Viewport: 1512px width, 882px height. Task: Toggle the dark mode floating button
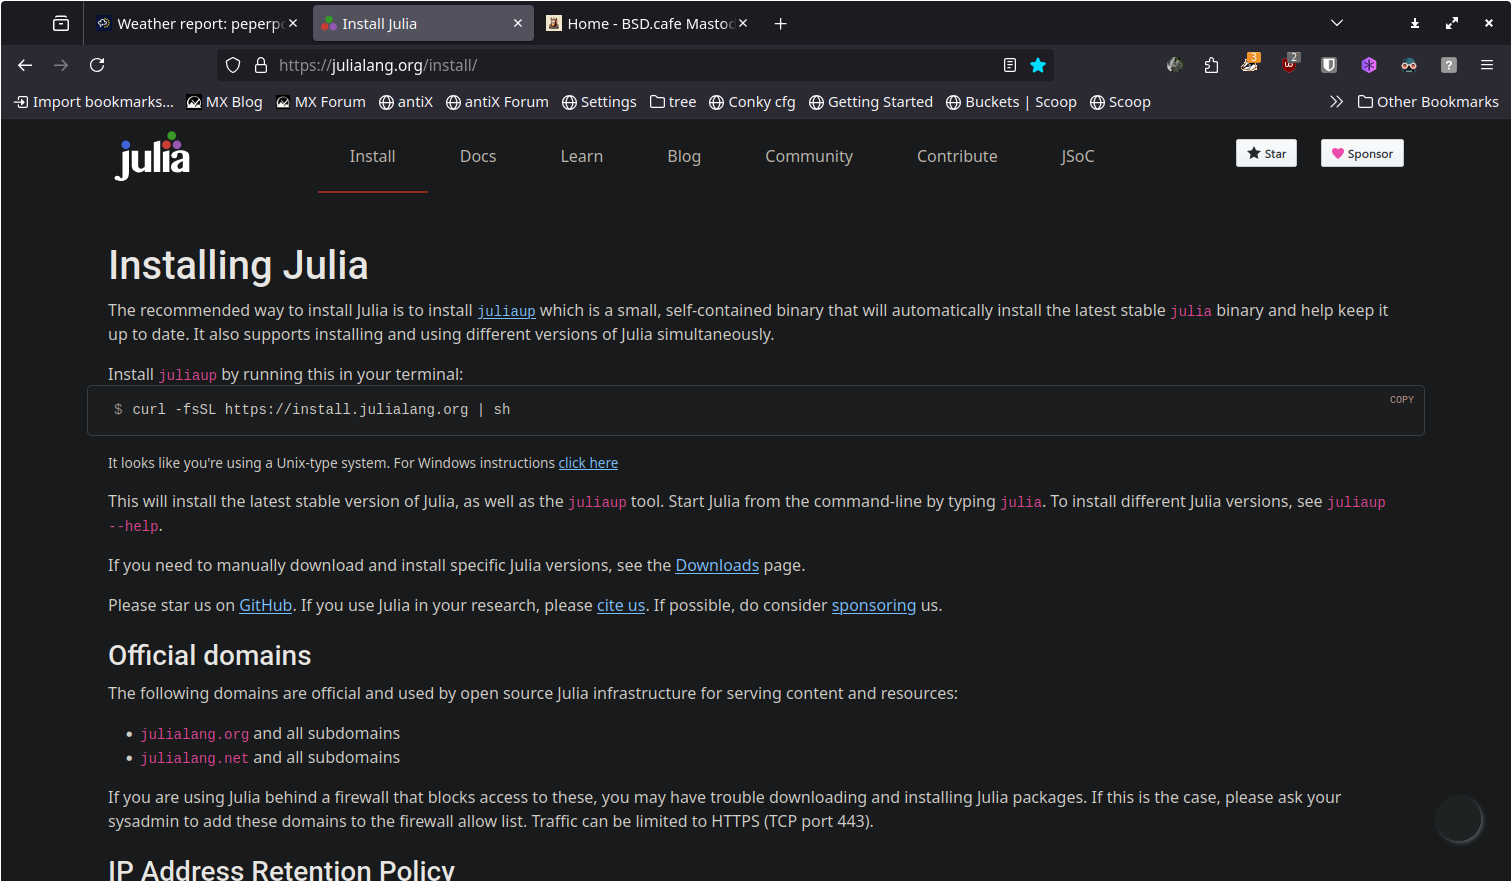coord(1458,819)
